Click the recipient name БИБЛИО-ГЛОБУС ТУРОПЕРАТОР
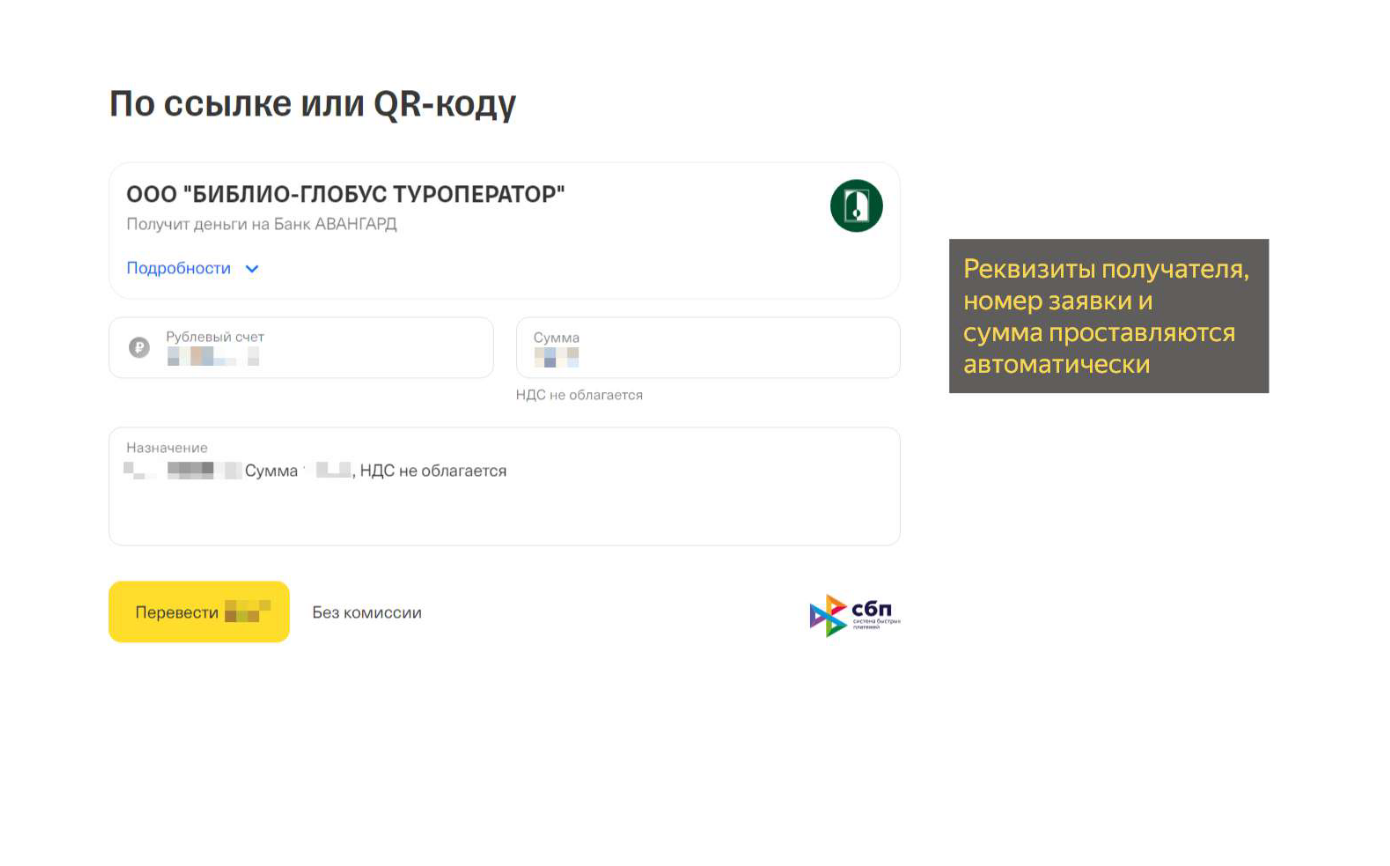This screenshot has height=866, width=1390. pos(345,195)
